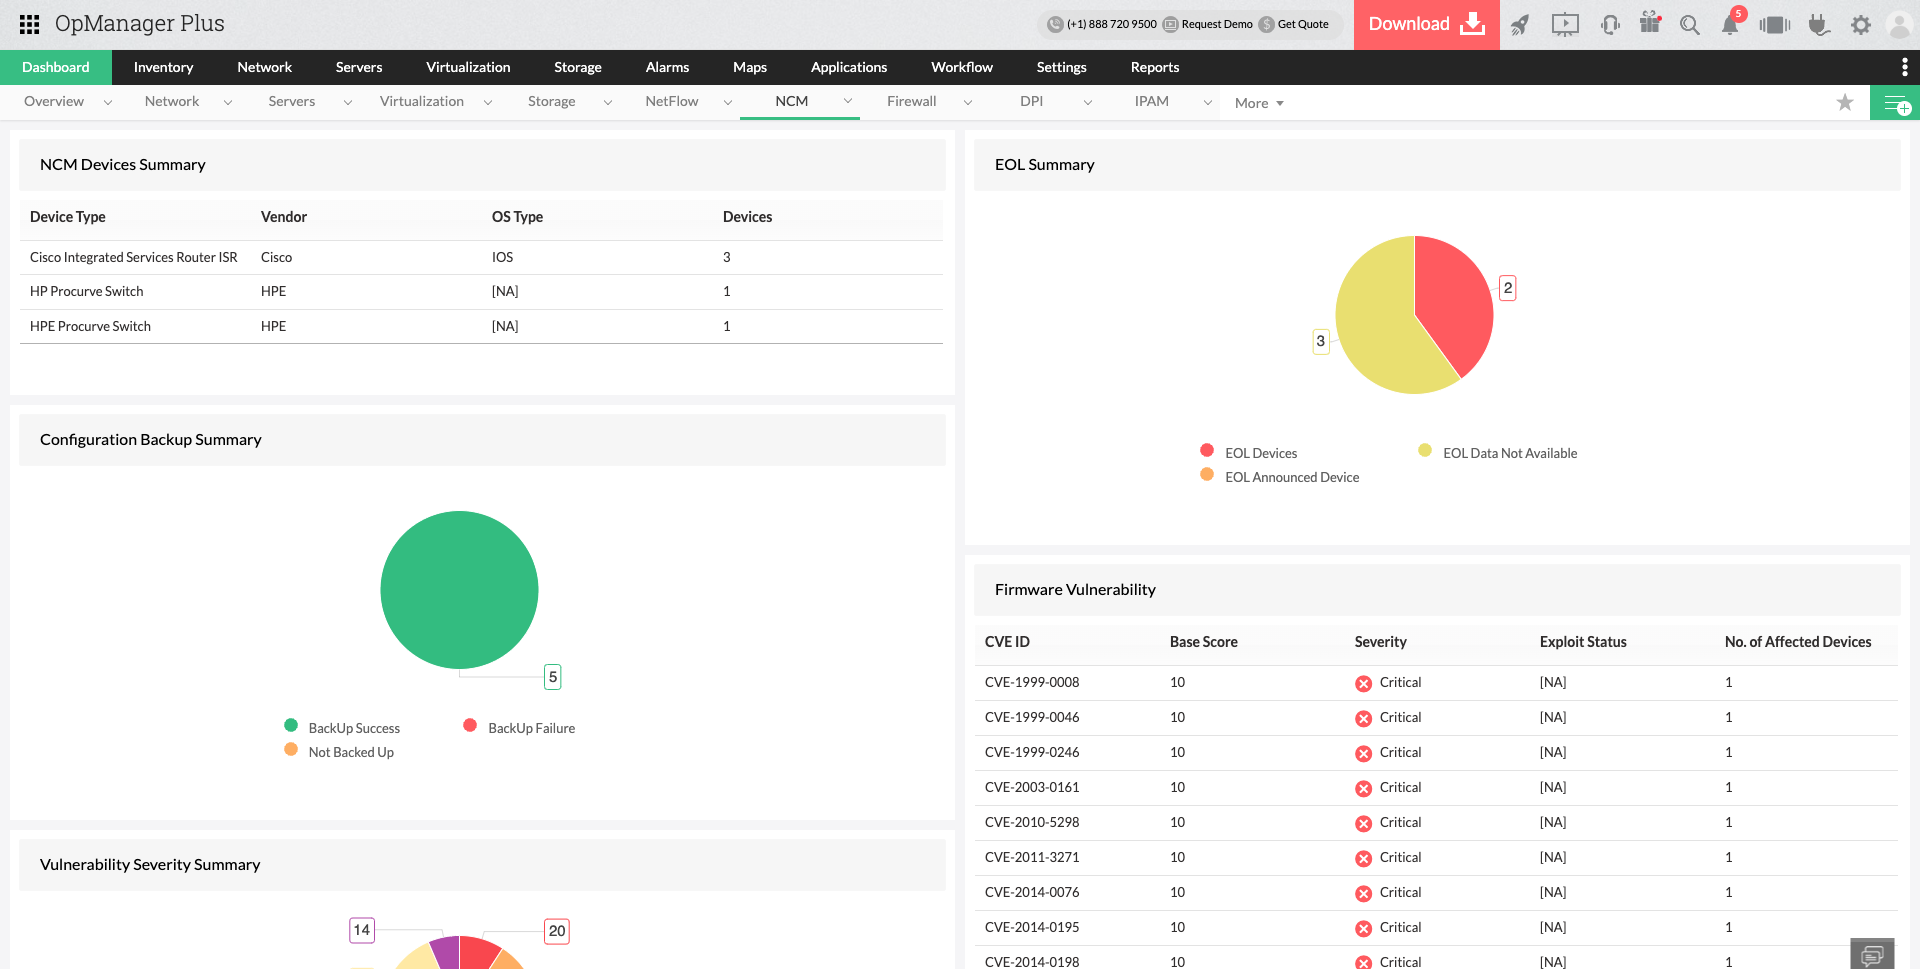1920x969 pixels.
Task: Open the More dashboards dropdown
Action: pyautogui.click(x=1259, y=103)
